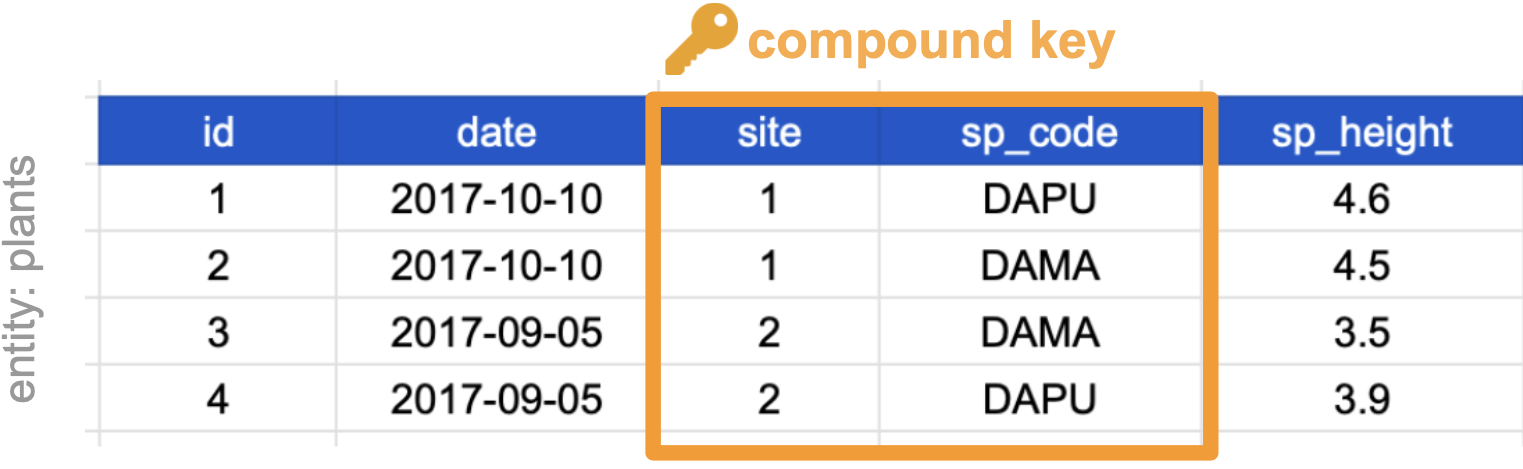Click the cell with id 3
The width and height of the screenshot is (1523, 469).
click(217, 333)
